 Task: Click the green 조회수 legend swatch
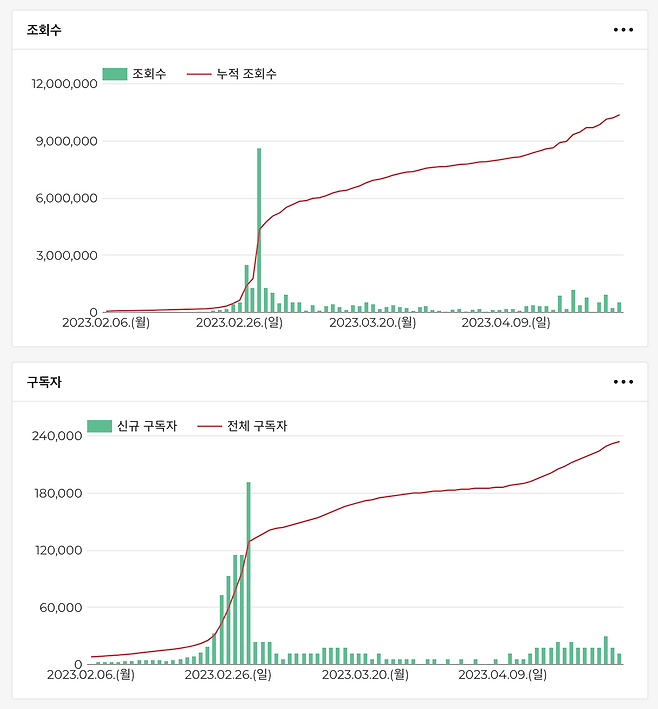115,74
